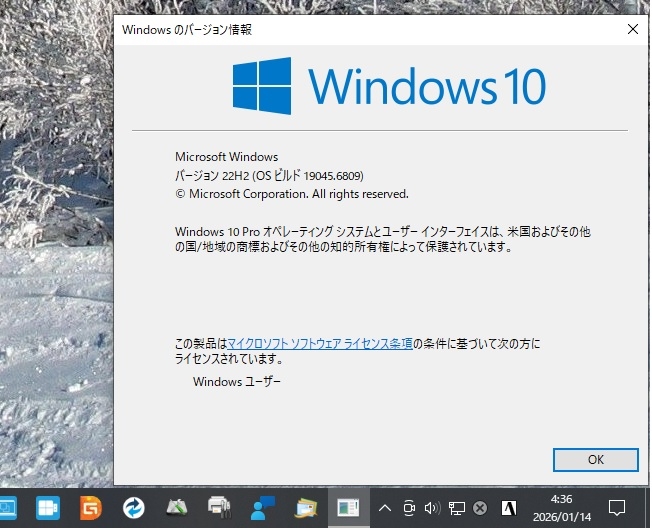Close the Windows のバージョン情報 dialog
Image resolution: width=652 pixels, height=531 pixels.
pos(632,29)
